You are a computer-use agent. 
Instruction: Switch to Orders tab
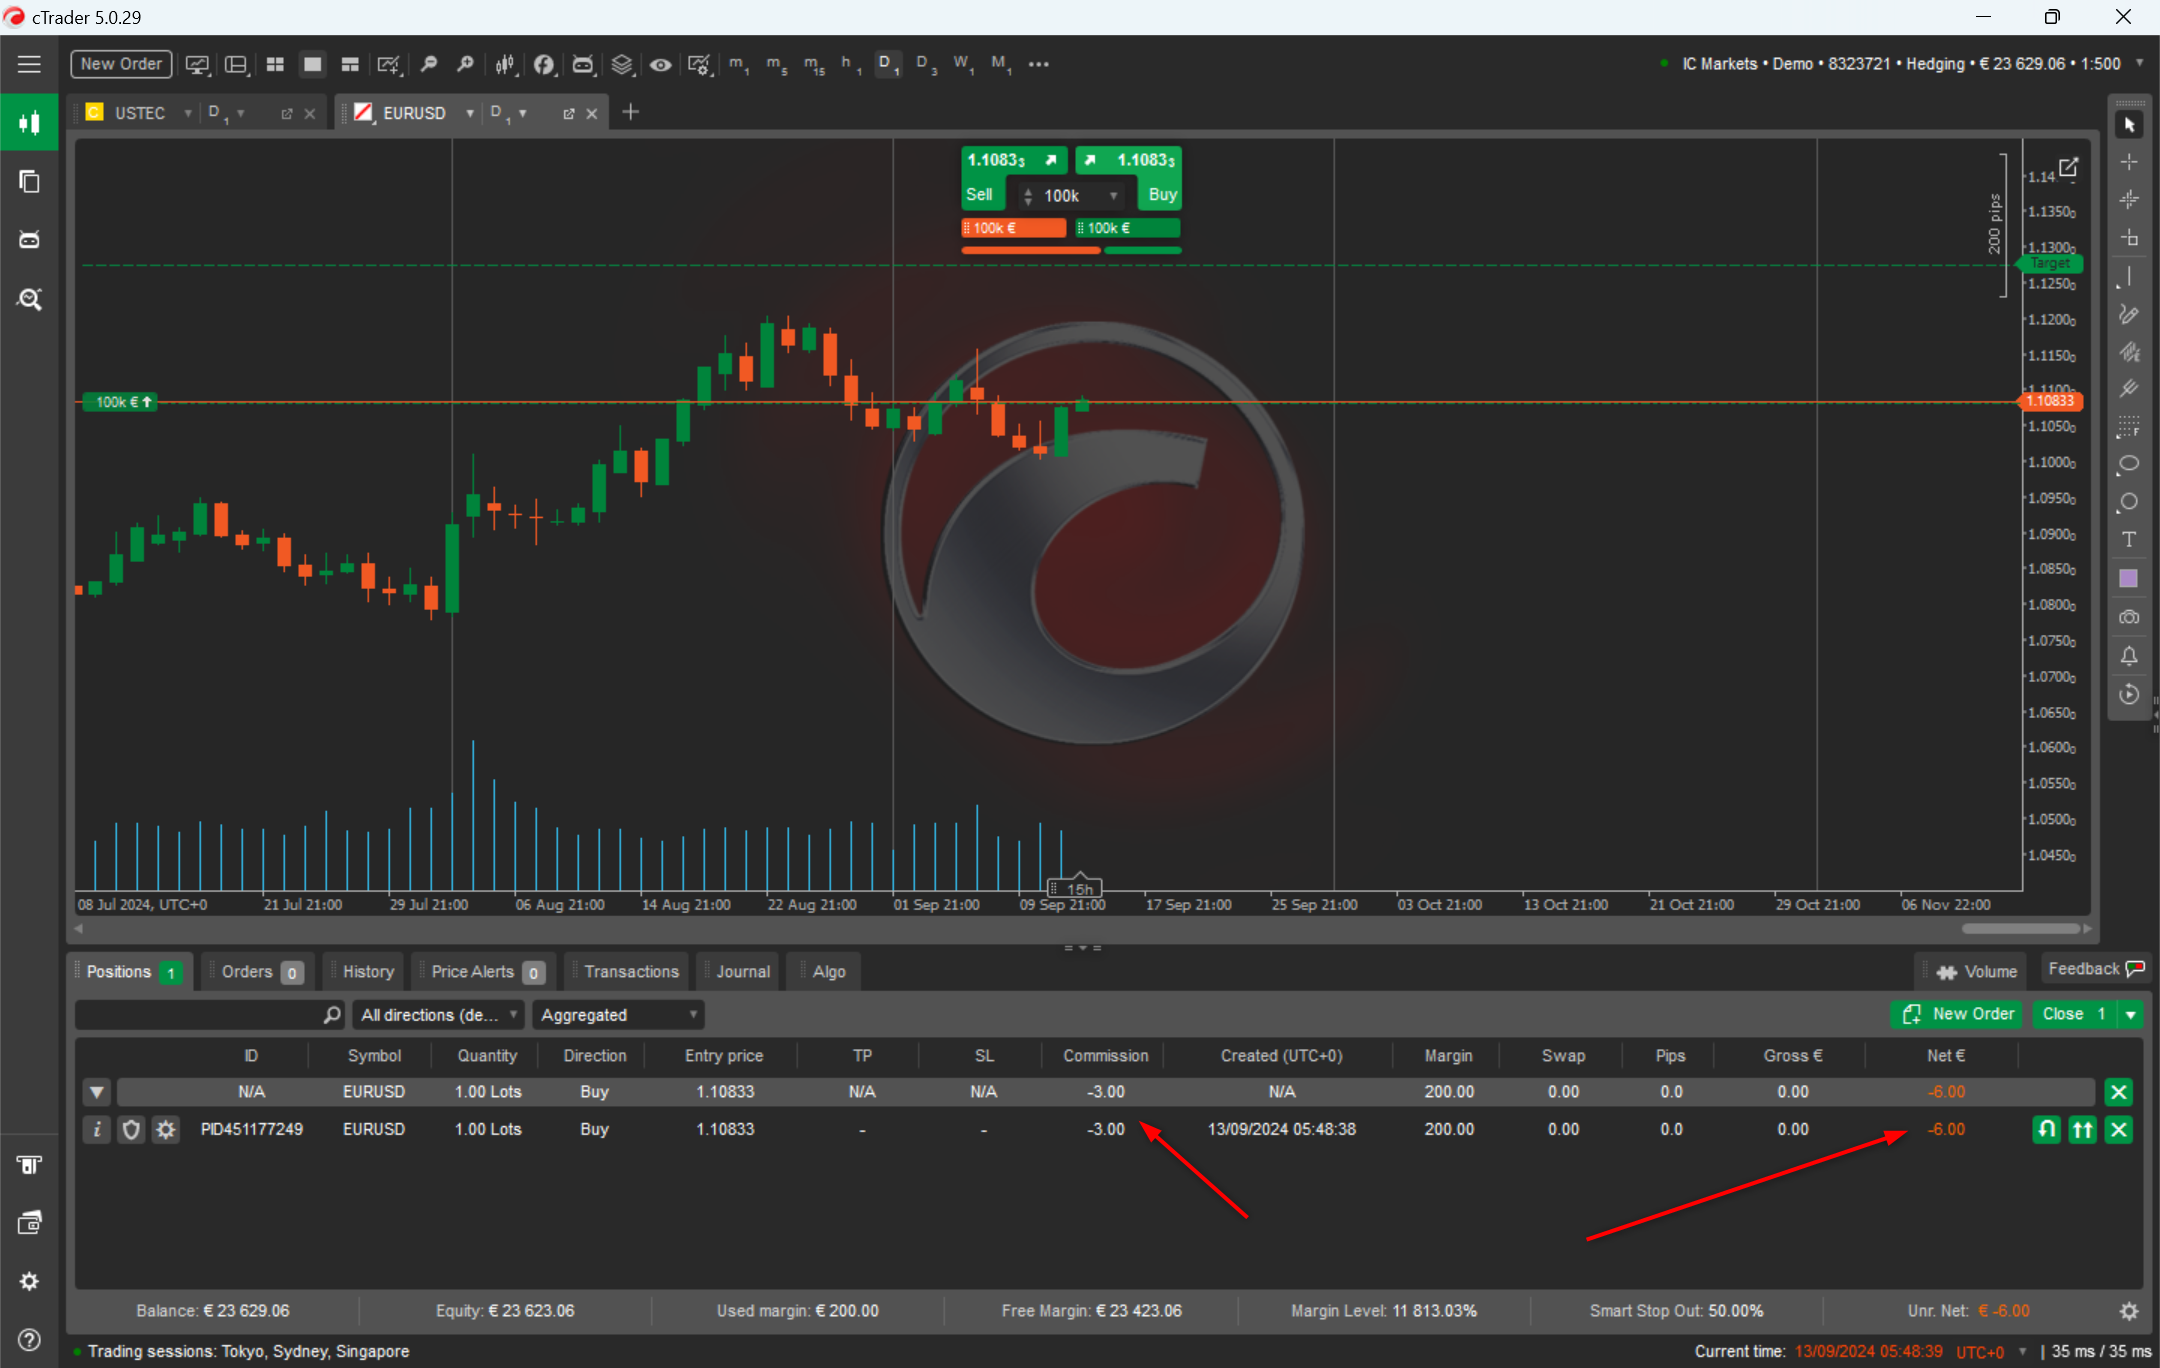259,972
